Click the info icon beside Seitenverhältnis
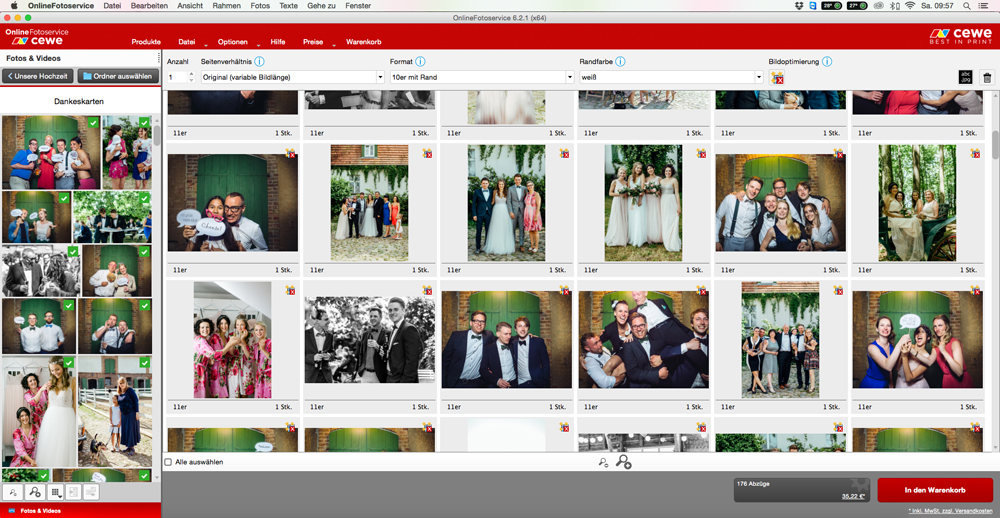Viewport: 1000px width, 518px height. [260, 62]
